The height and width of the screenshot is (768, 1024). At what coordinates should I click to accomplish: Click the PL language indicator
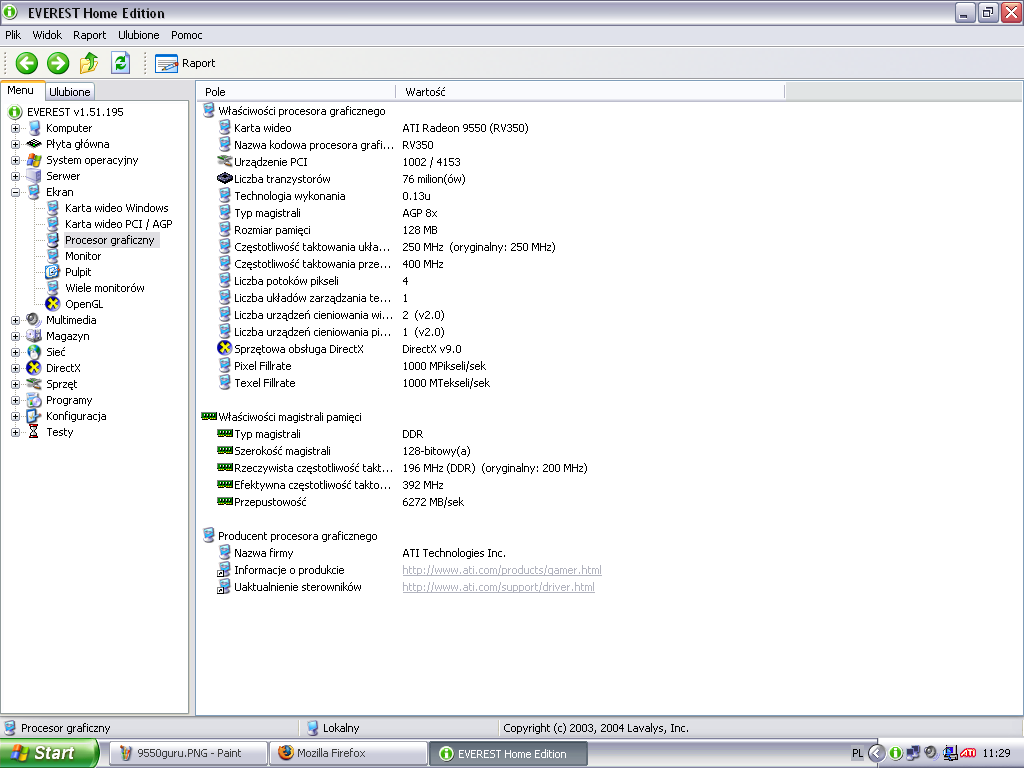(857, 753)
